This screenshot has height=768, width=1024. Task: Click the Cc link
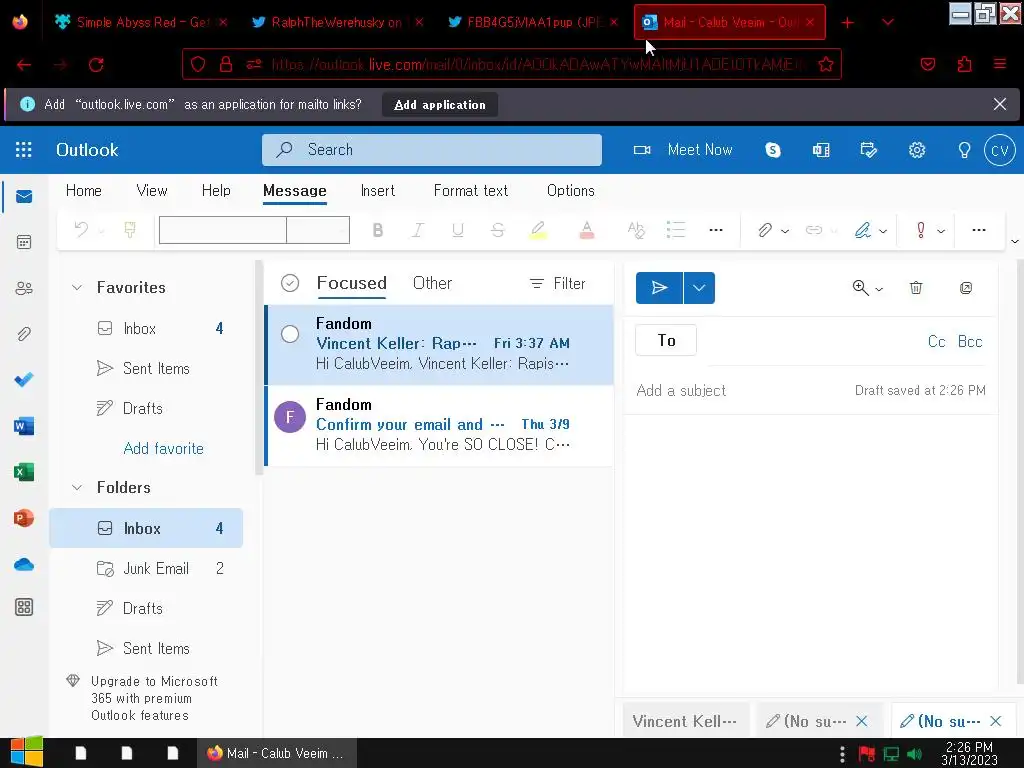936,342
